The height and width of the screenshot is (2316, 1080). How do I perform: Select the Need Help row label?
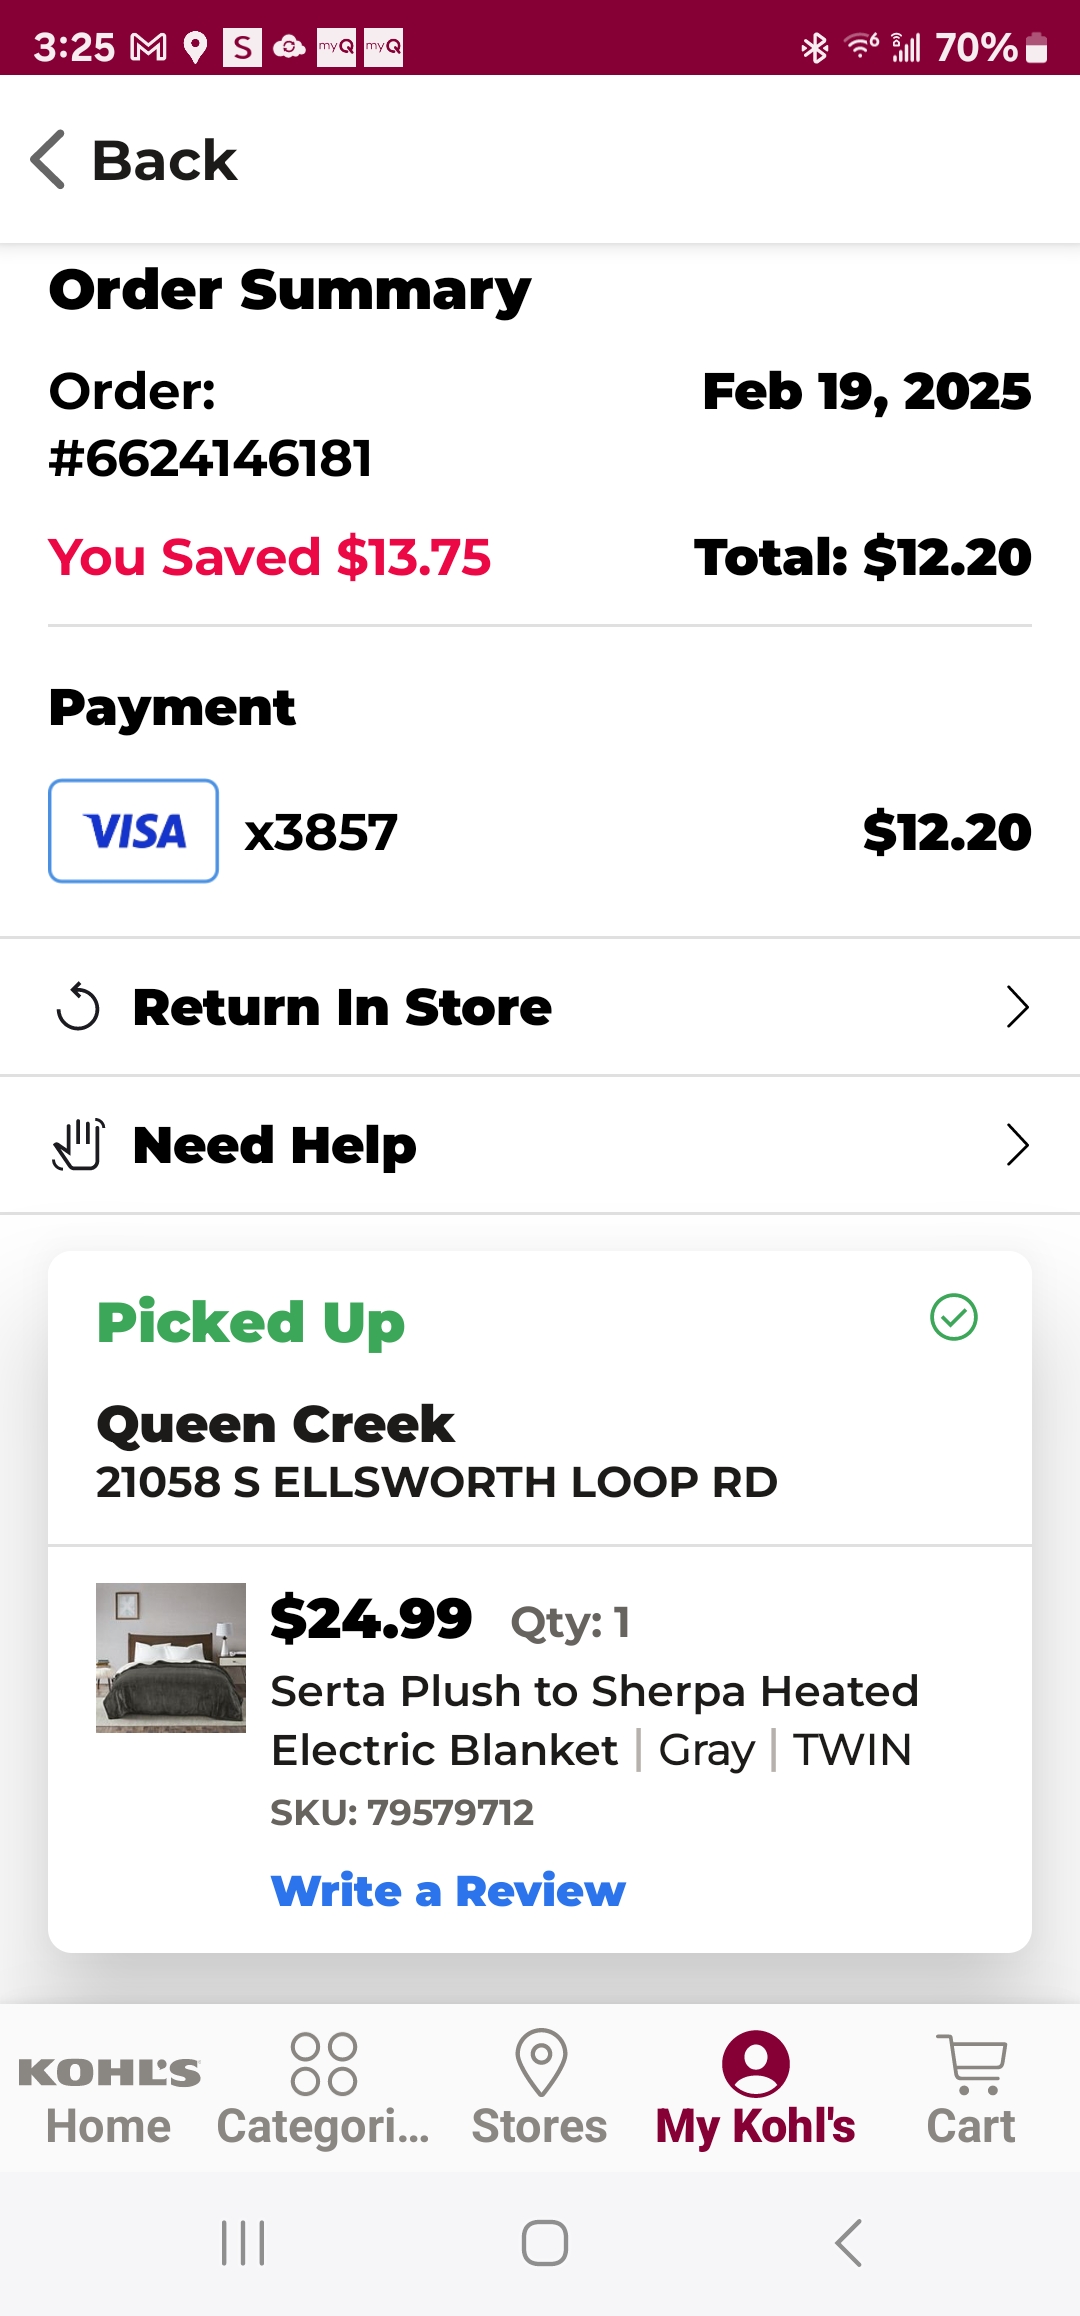pyautogui.click(x=275, y=1146)
